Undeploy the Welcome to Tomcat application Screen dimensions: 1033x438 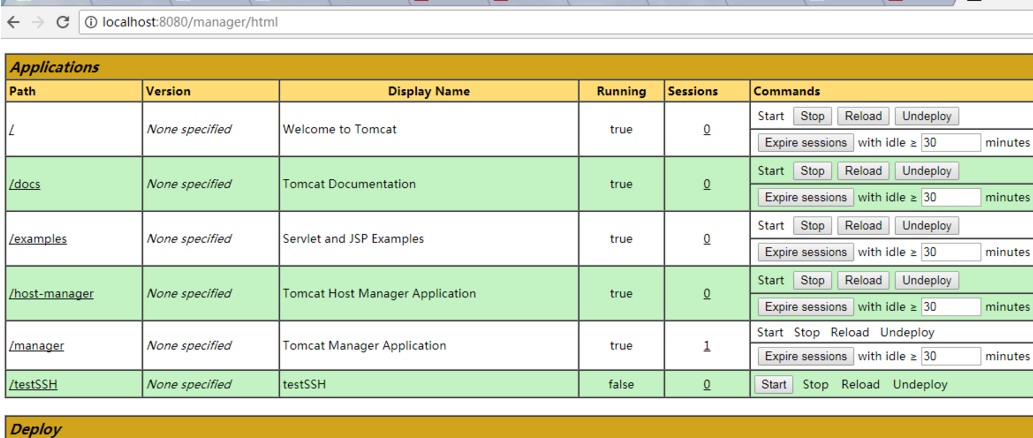pos(927,116)
